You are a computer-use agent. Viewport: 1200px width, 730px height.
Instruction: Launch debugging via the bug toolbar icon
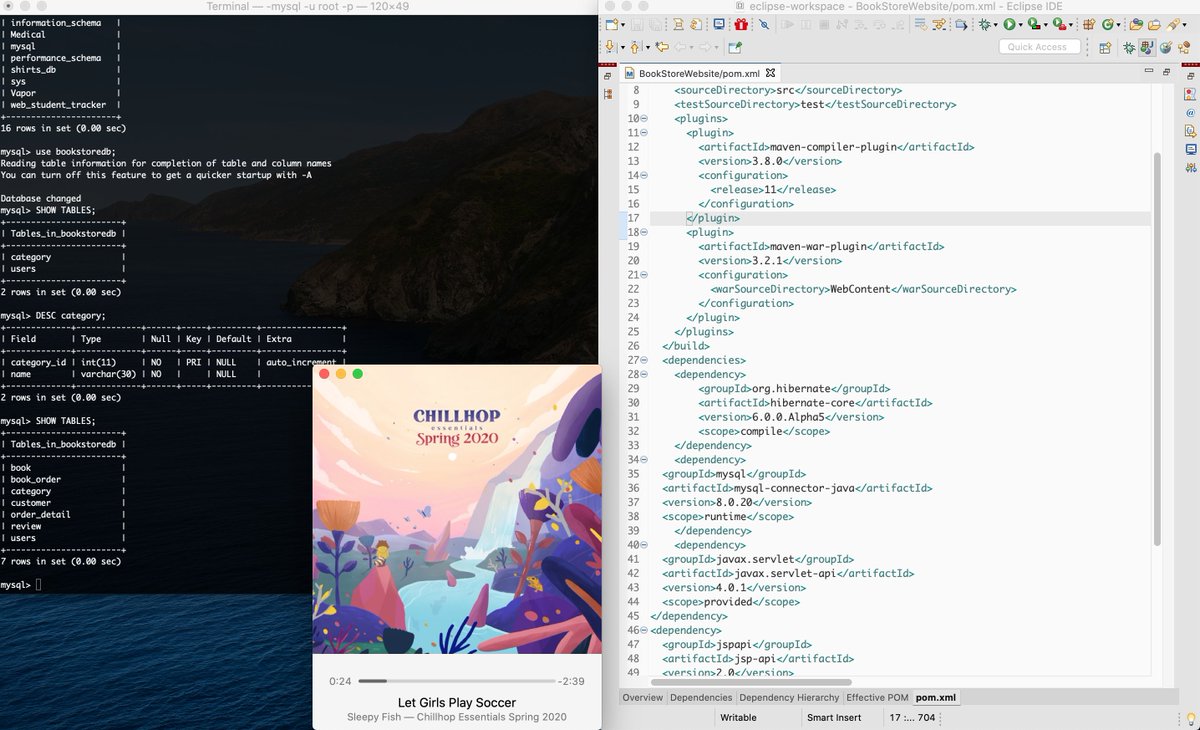pos(985,24)
